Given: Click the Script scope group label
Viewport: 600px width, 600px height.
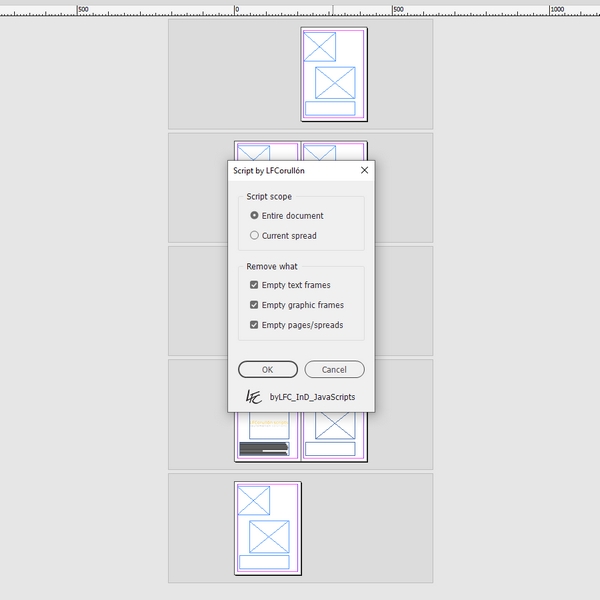Looking at the screenshot, I should 269,196.
